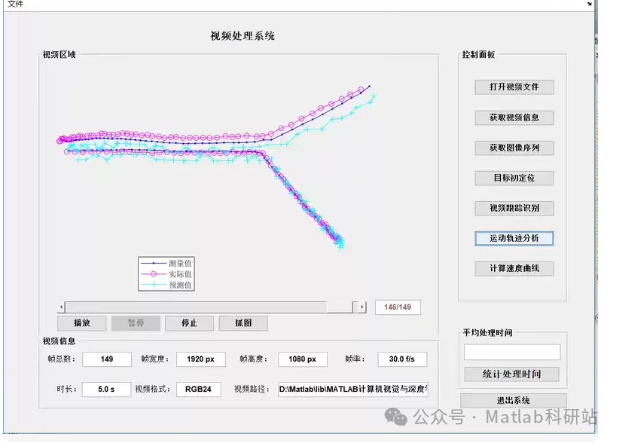The image size is (618, 442).
Task: Click the 视频跟踪识别 button
Action: 514,208
